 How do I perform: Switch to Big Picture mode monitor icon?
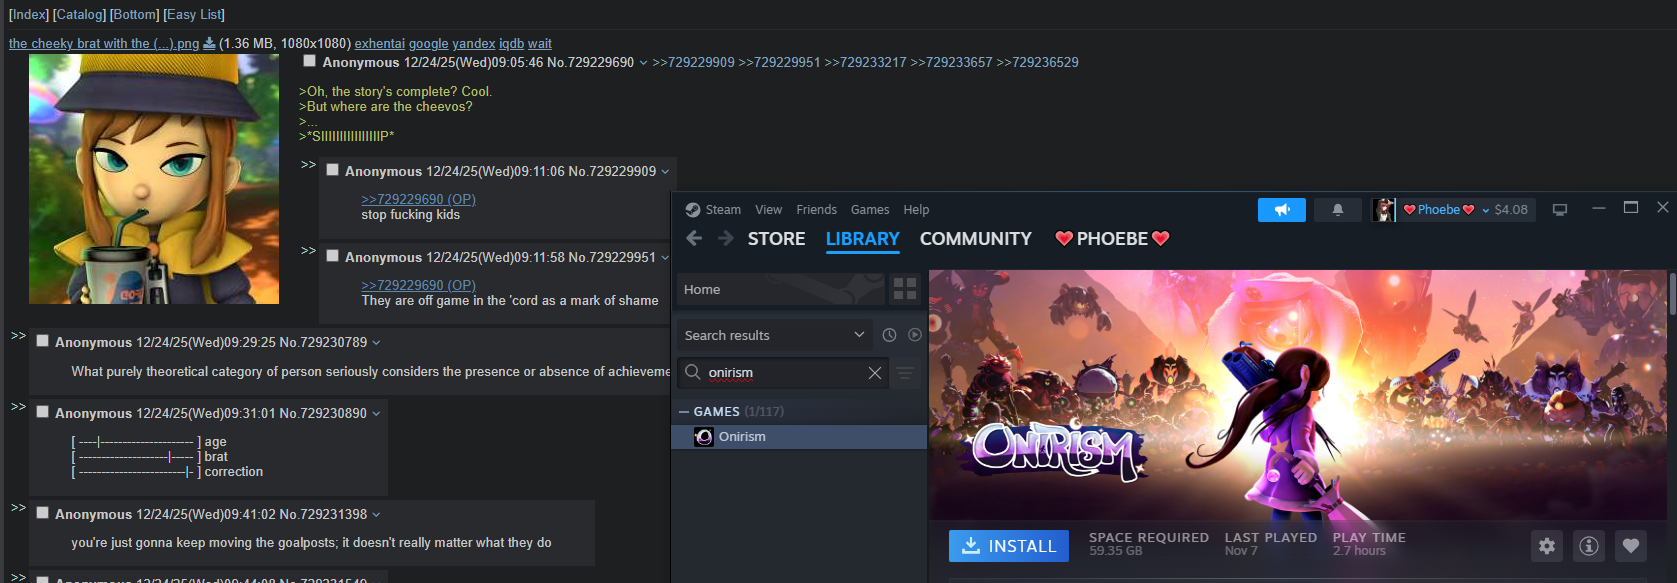pyautogui.click(x=1559, y=210)
